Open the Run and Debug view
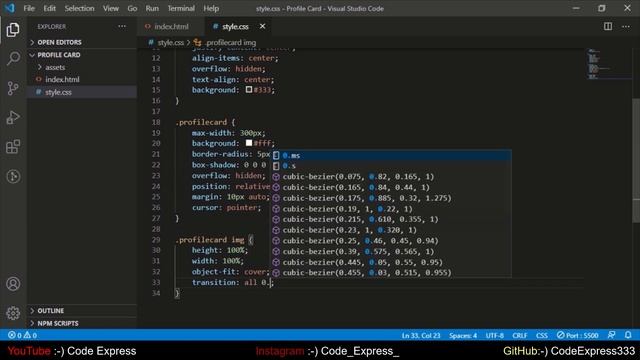 coord(13,118)
